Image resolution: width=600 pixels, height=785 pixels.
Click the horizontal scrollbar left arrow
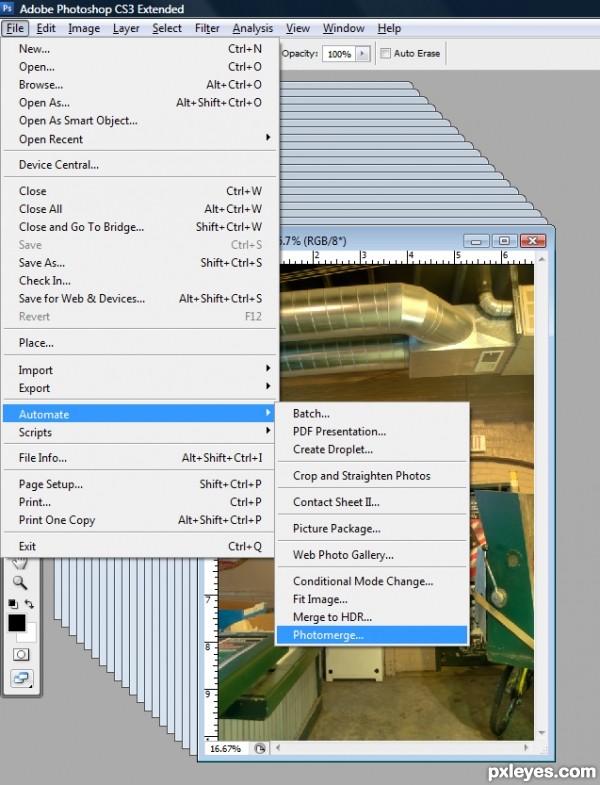tap(277, 748)
